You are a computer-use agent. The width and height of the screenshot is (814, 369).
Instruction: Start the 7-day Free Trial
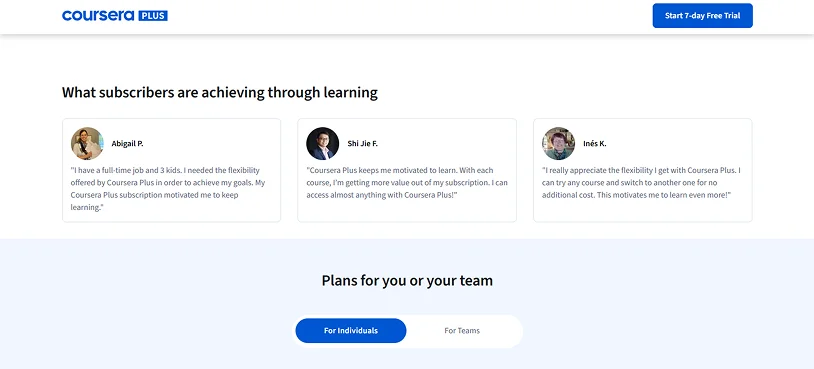pyautogui.click(x=702, y=16)
